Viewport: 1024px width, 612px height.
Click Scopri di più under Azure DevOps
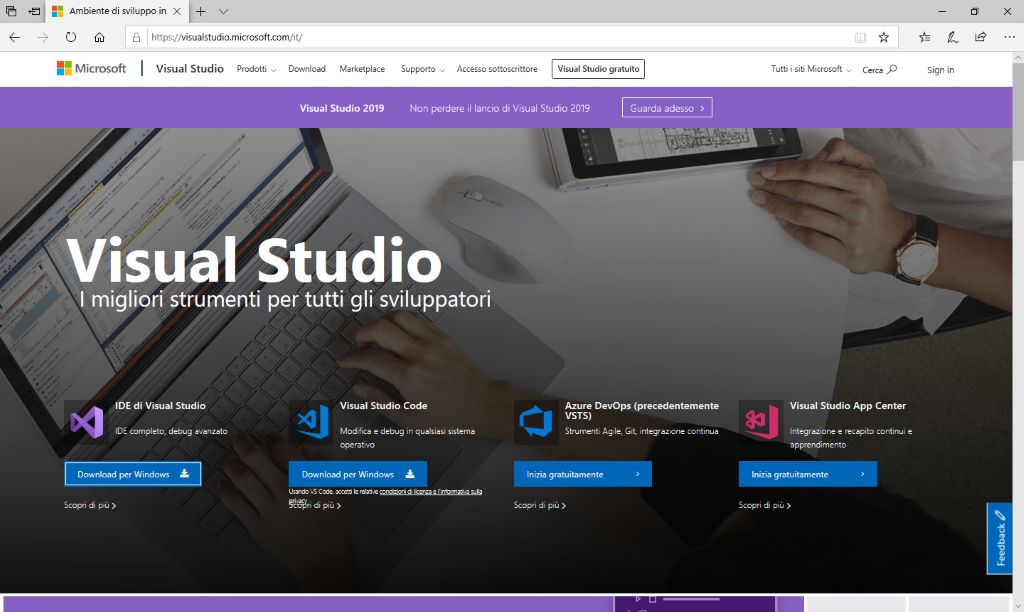pos(539,505)
